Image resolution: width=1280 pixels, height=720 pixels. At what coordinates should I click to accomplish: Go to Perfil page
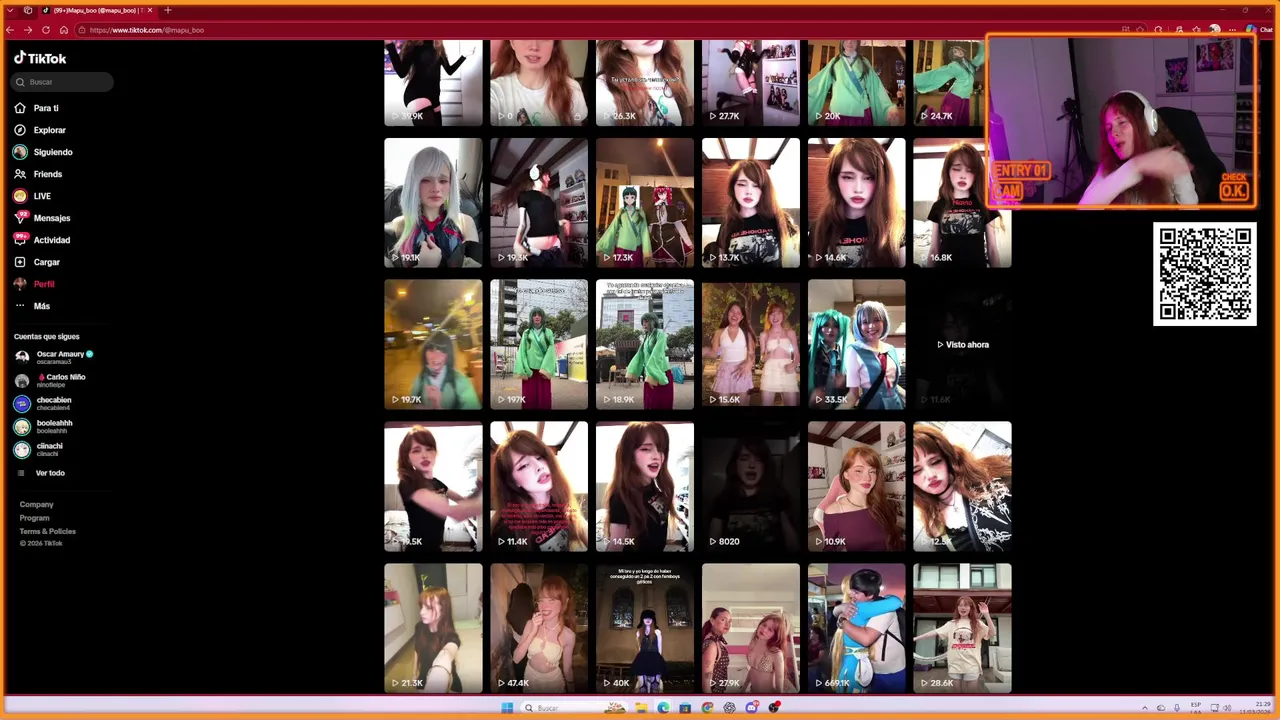coord(44,284)
